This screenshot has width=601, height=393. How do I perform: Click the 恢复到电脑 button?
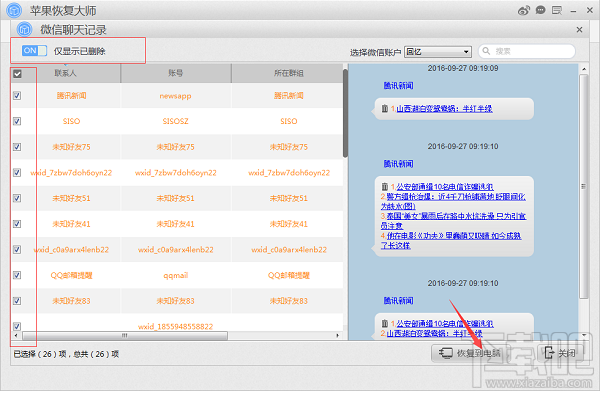point(470,353)
